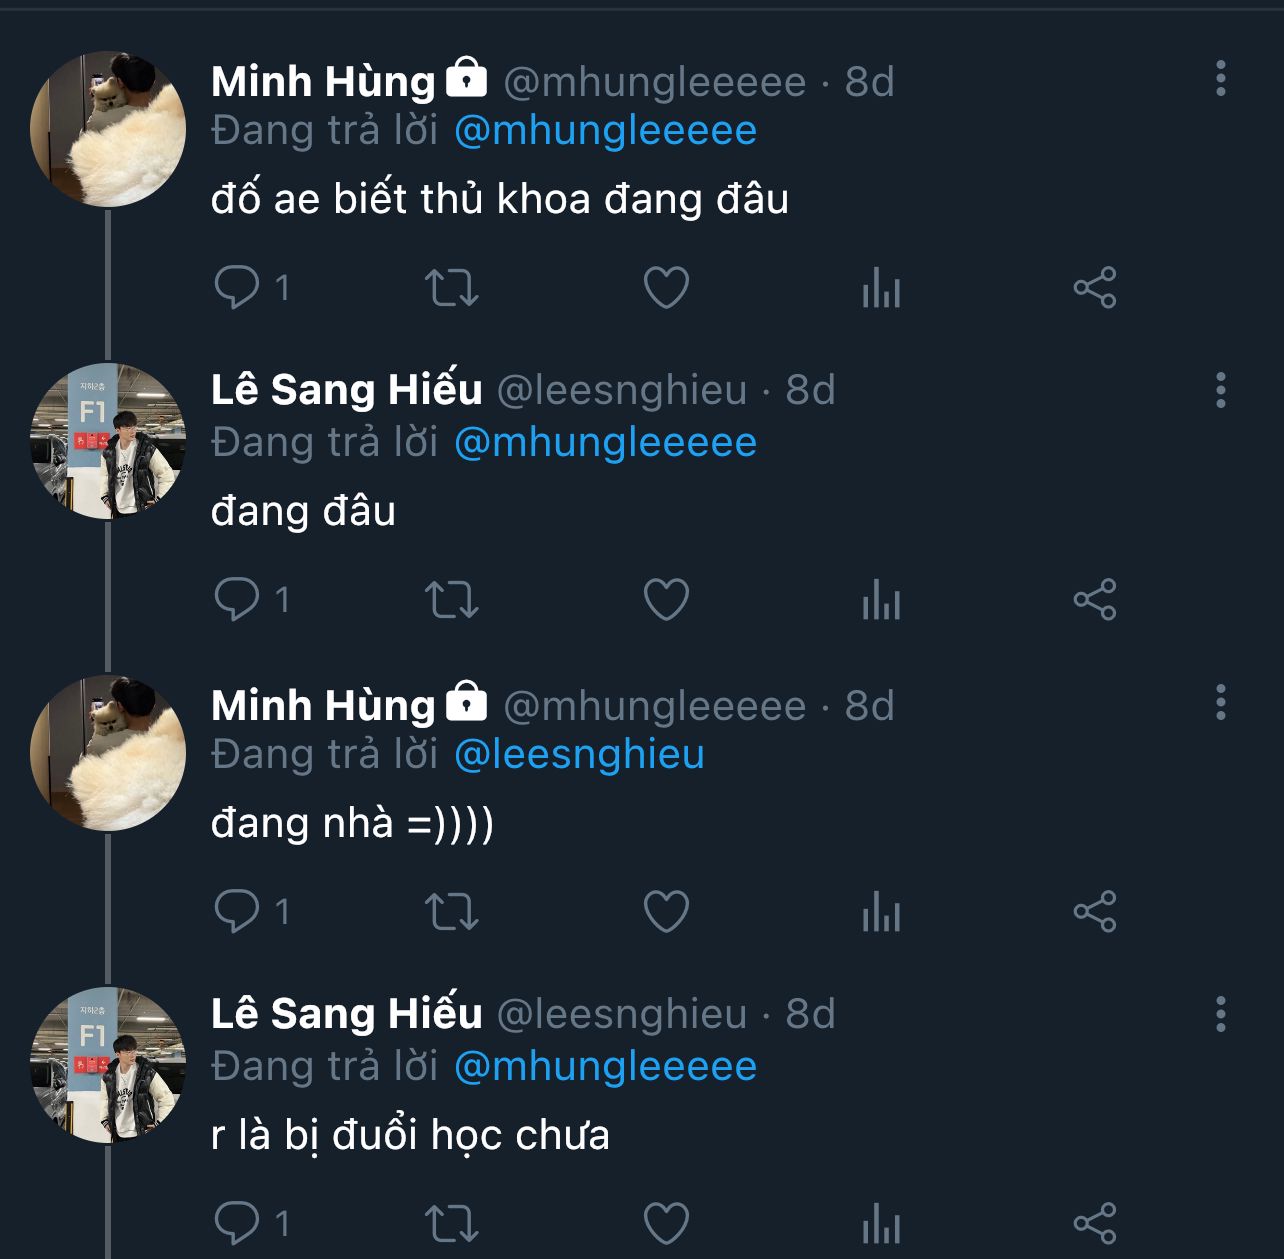Reply to "đố ae biết thủ khoa" tweet
The width and height of the screenshot is (1284, 1259).
[x=237, y=288]
